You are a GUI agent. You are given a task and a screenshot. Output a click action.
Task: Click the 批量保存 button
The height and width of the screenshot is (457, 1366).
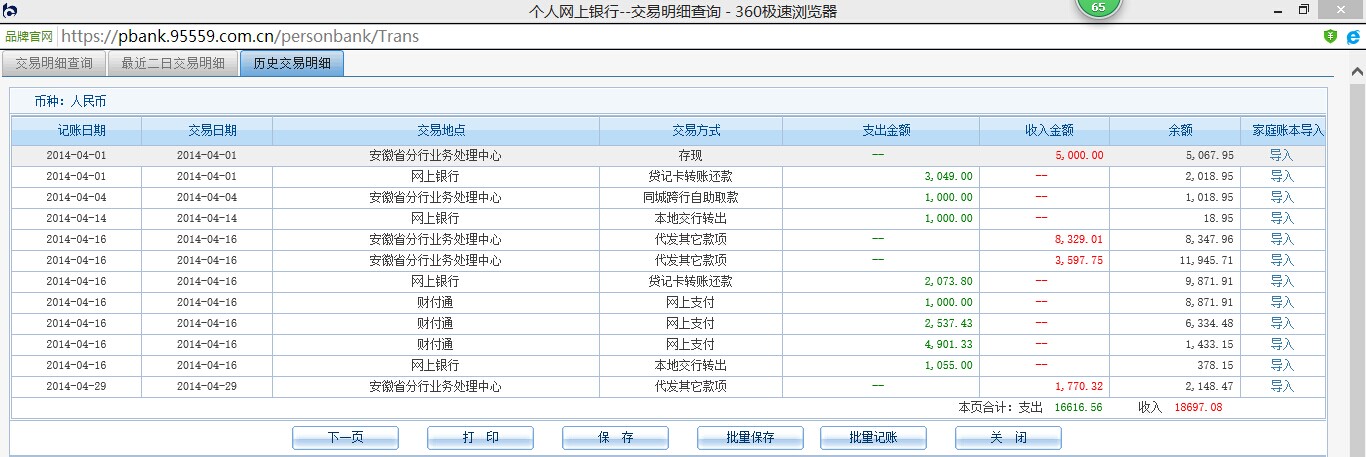[x=750, y=438]
